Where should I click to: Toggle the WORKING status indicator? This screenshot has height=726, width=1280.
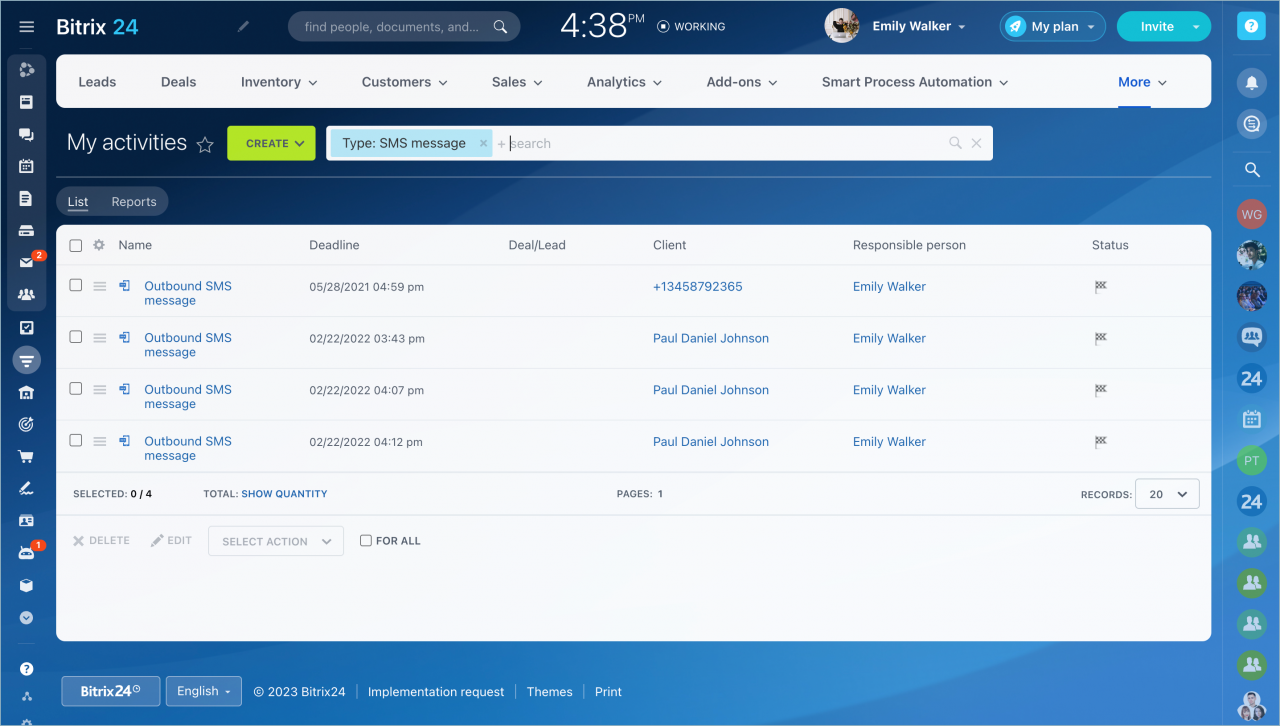(691, 27)
